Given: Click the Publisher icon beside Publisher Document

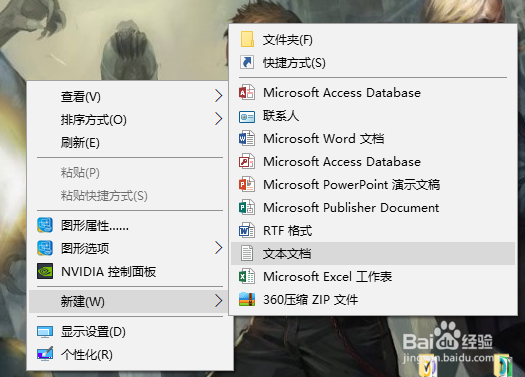Looking at the screenshot, I should coord(247,208).
